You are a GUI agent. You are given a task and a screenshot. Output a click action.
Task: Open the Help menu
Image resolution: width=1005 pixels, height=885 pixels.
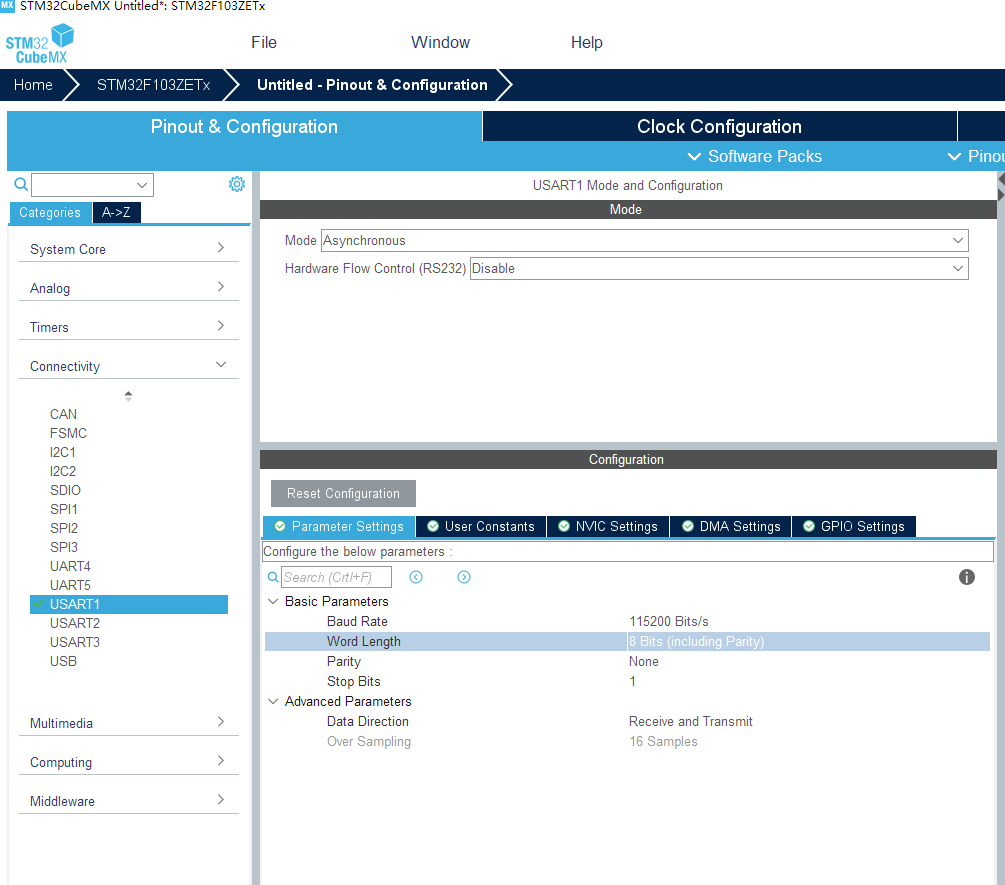click(586, 42)
